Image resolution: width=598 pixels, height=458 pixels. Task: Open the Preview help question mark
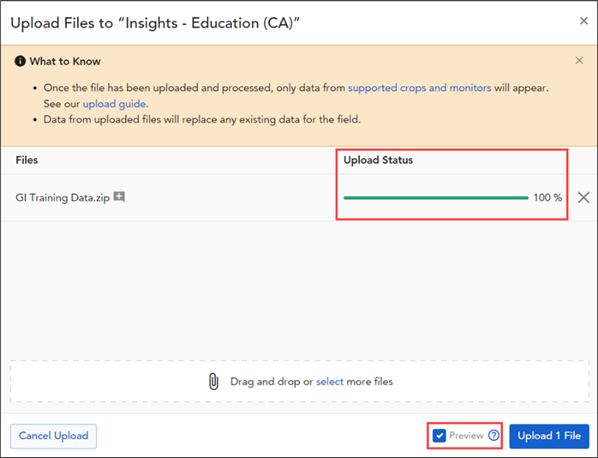pyautogui.click(x=494, y=436)
